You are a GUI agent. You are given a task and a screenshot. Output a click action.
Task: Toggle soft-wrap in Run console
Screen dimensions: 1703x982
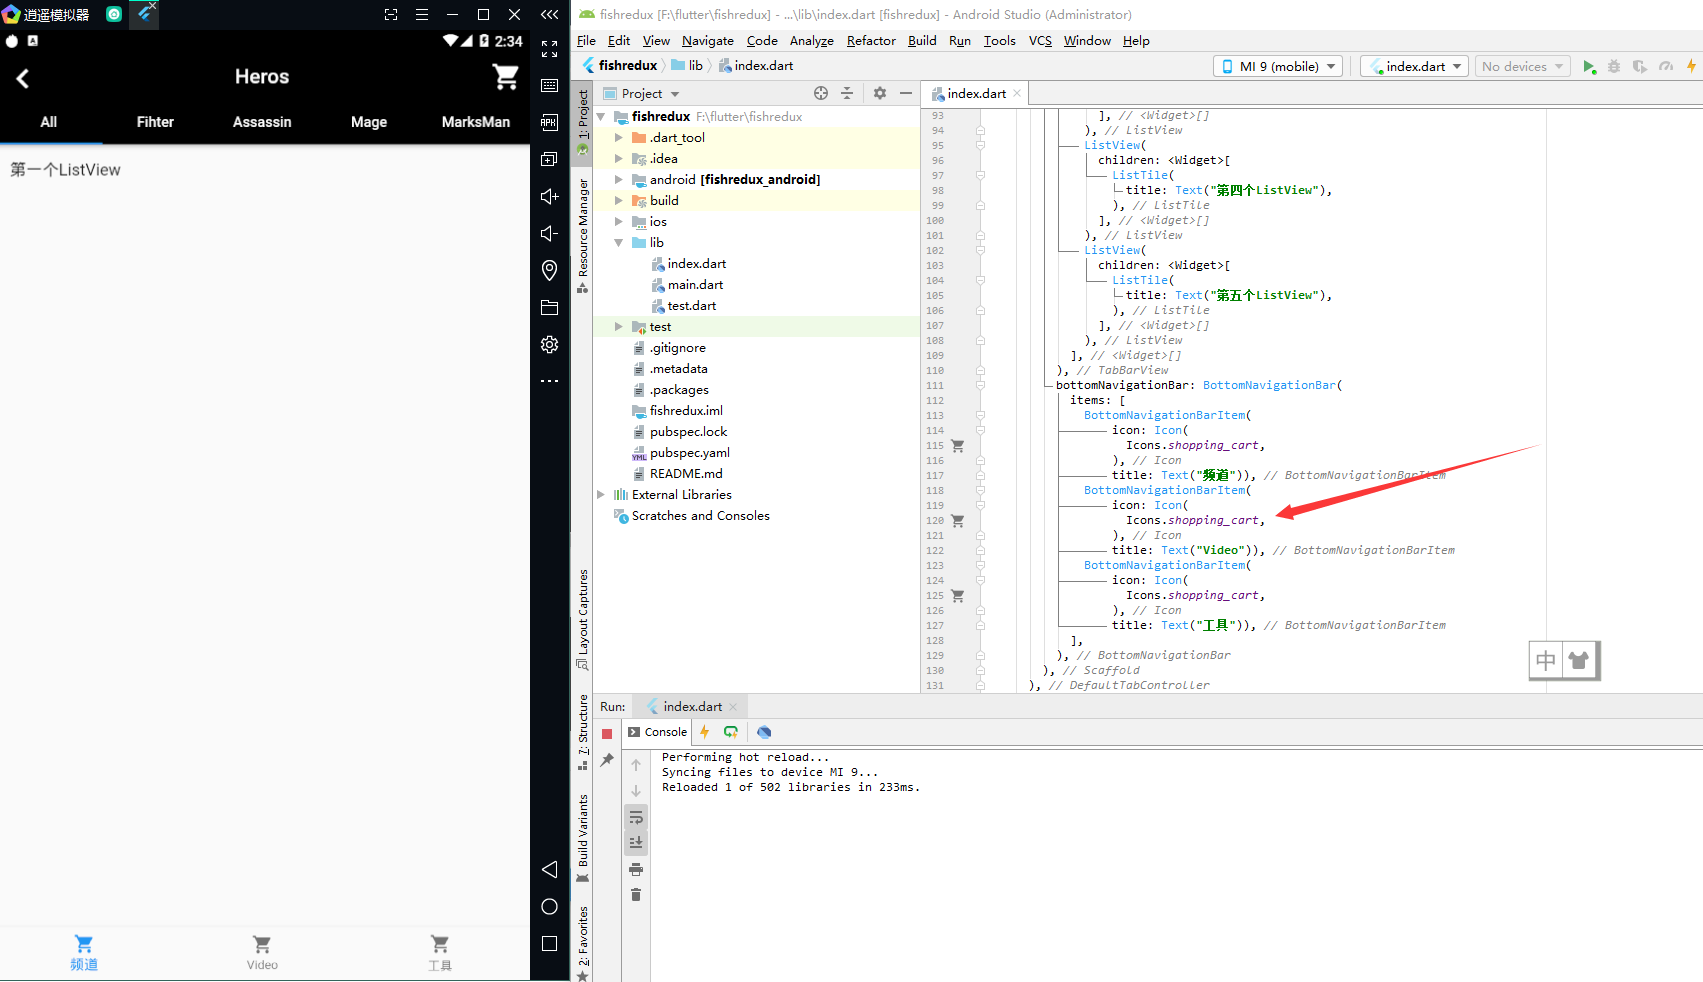(x=636, y=817)
